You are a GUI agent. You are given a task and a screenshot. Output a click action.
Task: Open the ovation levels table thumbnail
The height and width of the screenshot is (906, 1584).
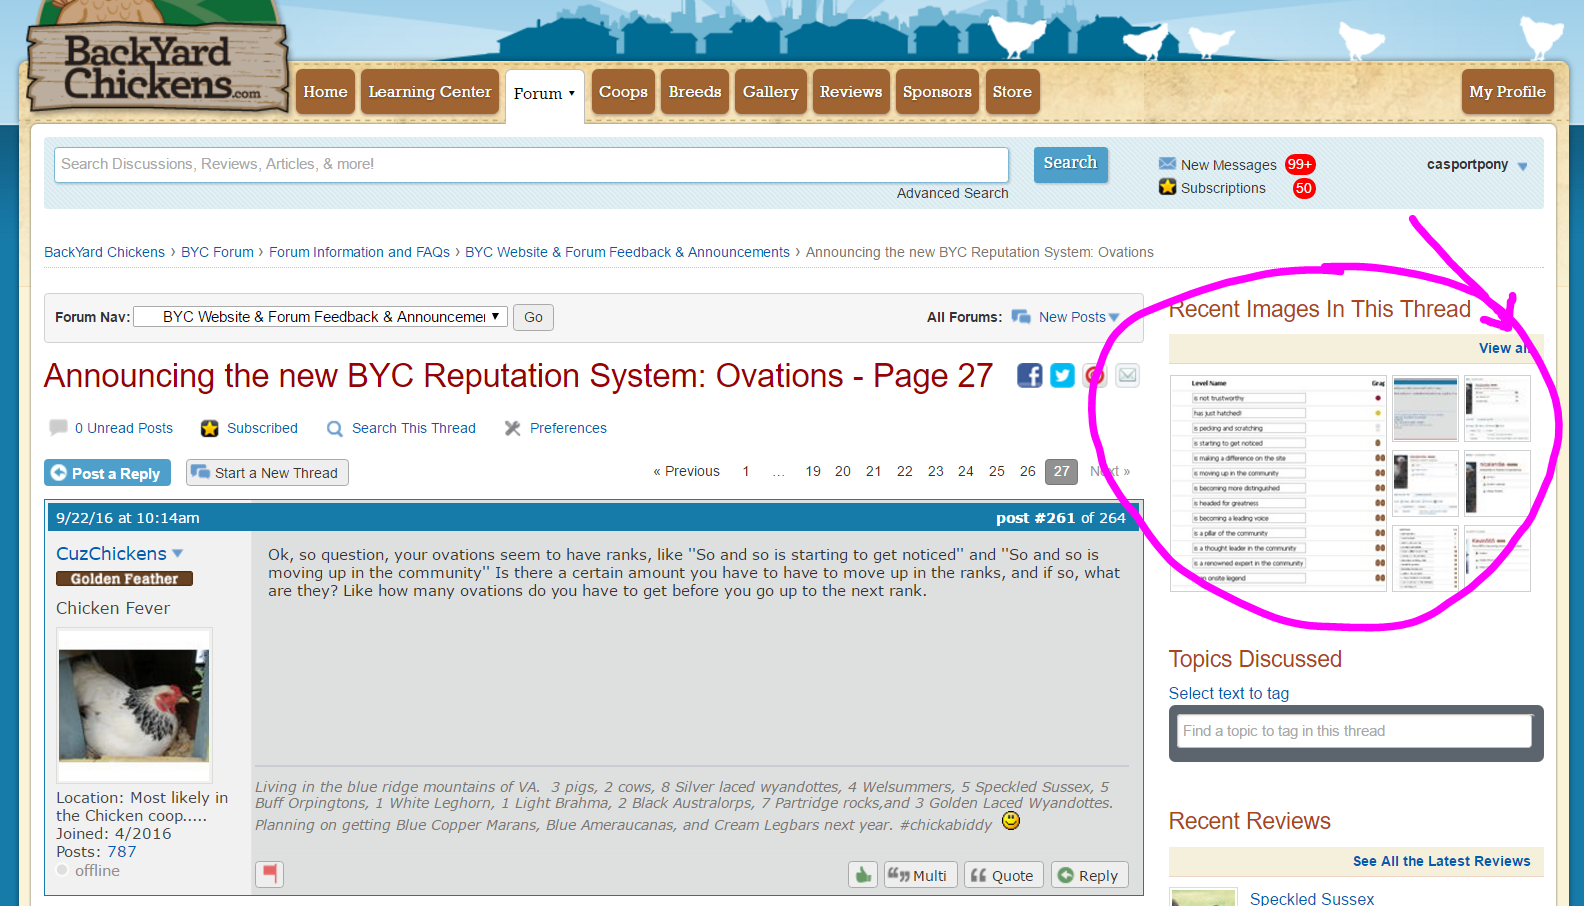[x=1278, y=483]
